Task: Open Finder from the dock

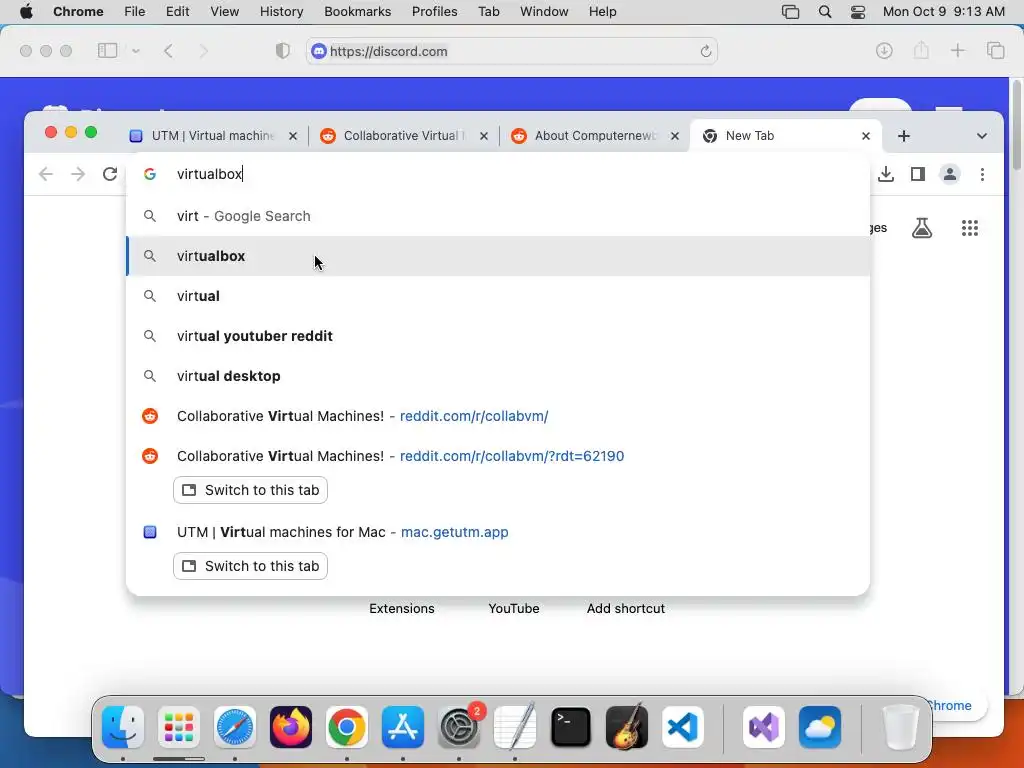Action: [x=123, y=727]
